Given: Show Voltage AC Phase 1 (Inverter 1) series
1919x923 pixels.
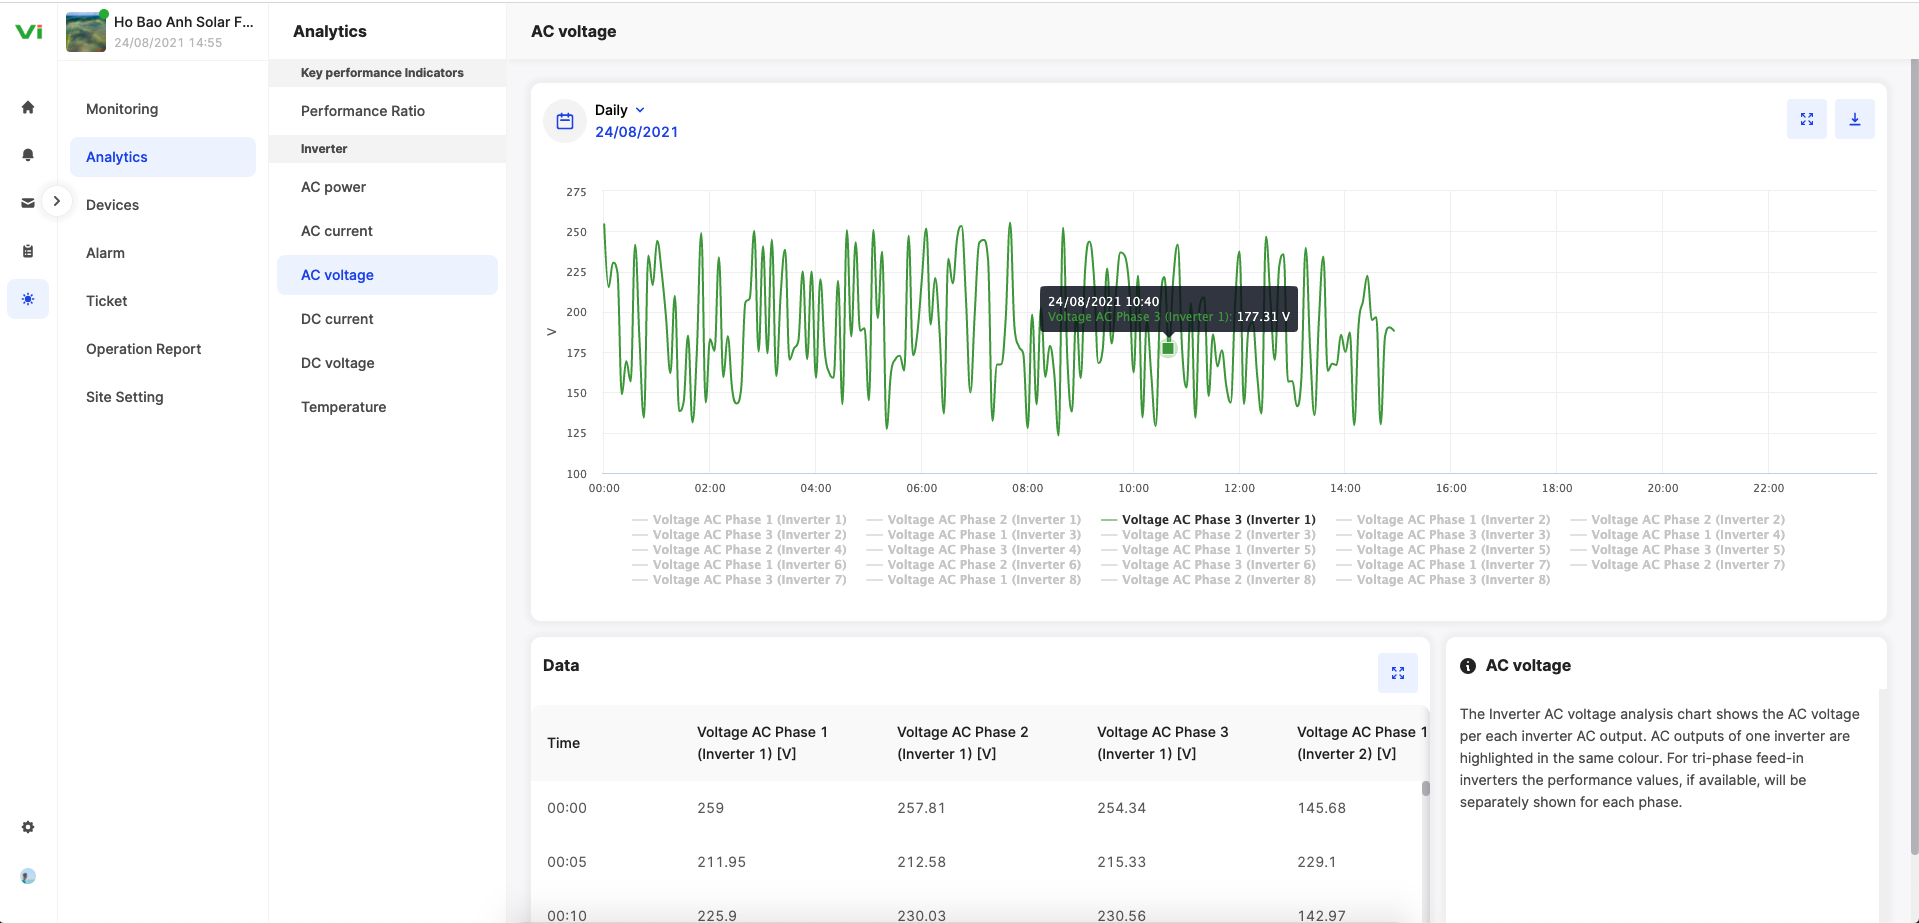Looking at the screenshot, I should [x=748, y=520].
